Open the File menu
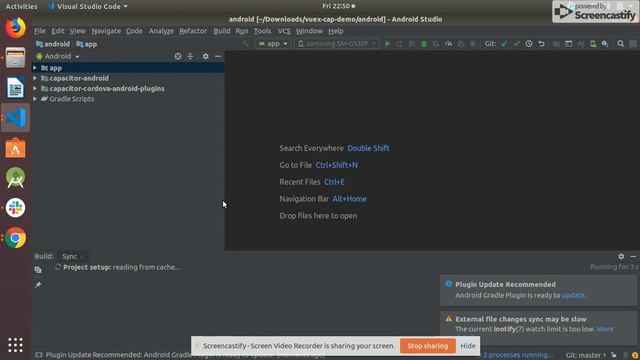 click(x=40, y=31)
